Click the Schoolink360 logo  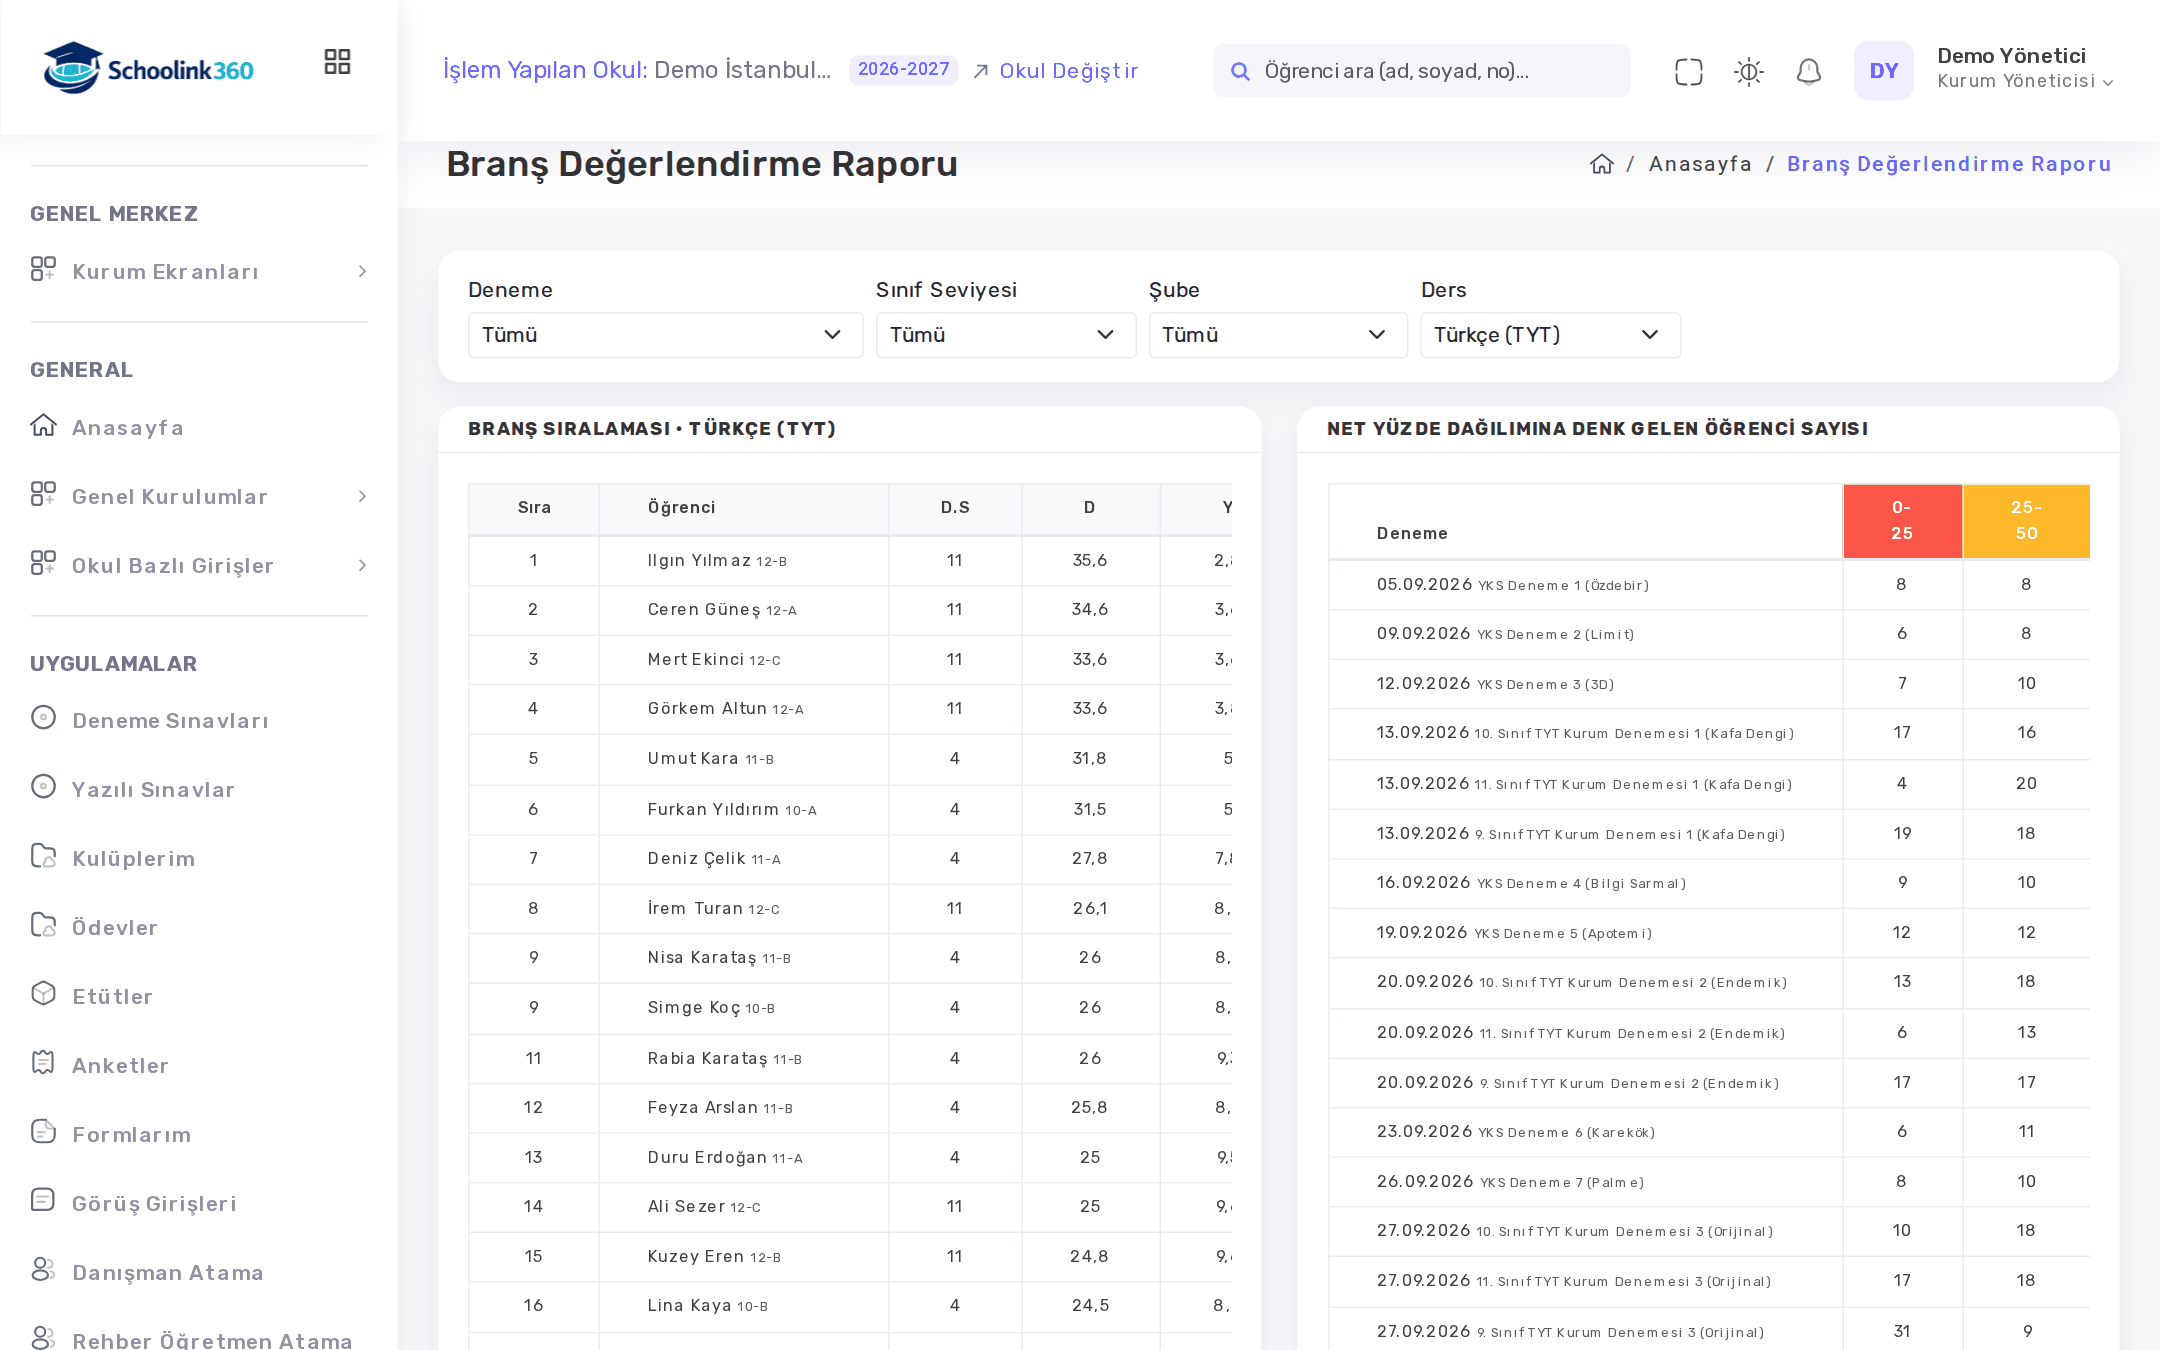pos(148,68)
